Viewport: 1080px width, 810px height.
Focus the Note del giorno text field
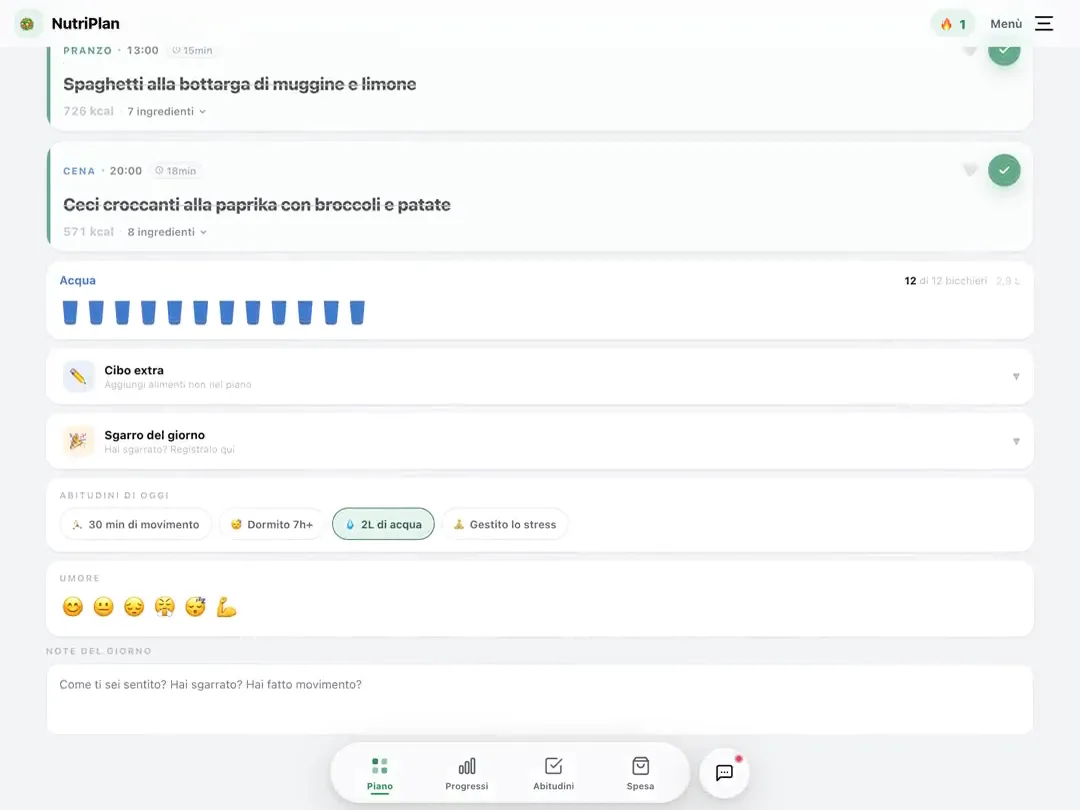pyautogui.click(x=540, y=699)
